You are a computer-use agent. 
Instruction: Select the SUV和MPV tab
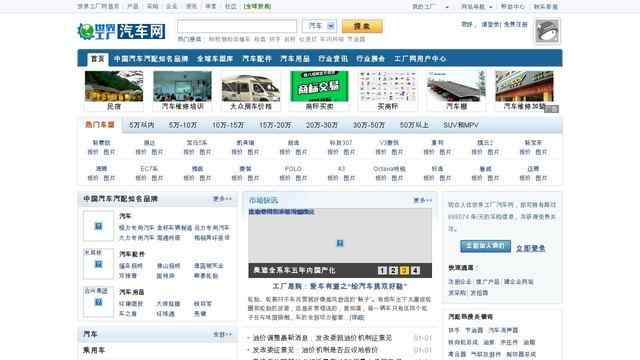click(x=461, y=125)
